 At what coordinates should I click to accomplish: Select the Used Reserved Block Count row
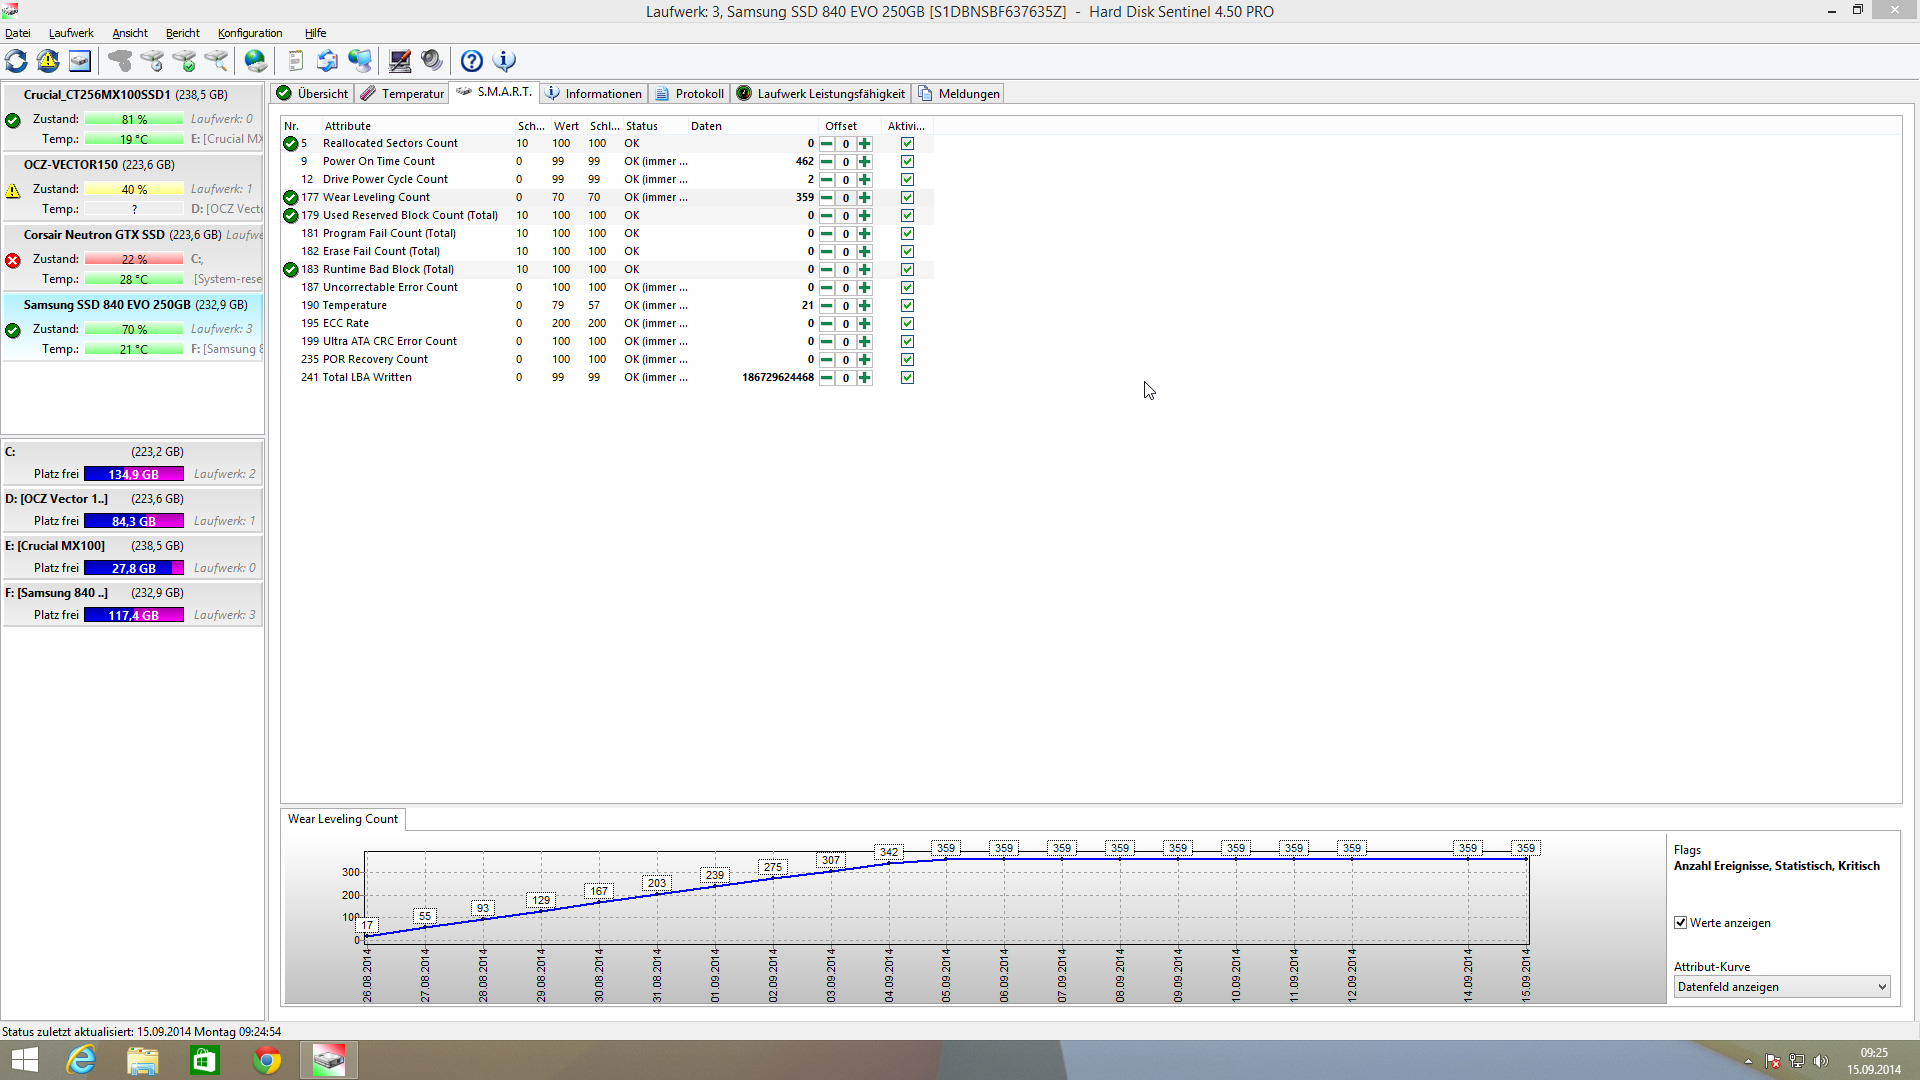(x=607, y=215)
